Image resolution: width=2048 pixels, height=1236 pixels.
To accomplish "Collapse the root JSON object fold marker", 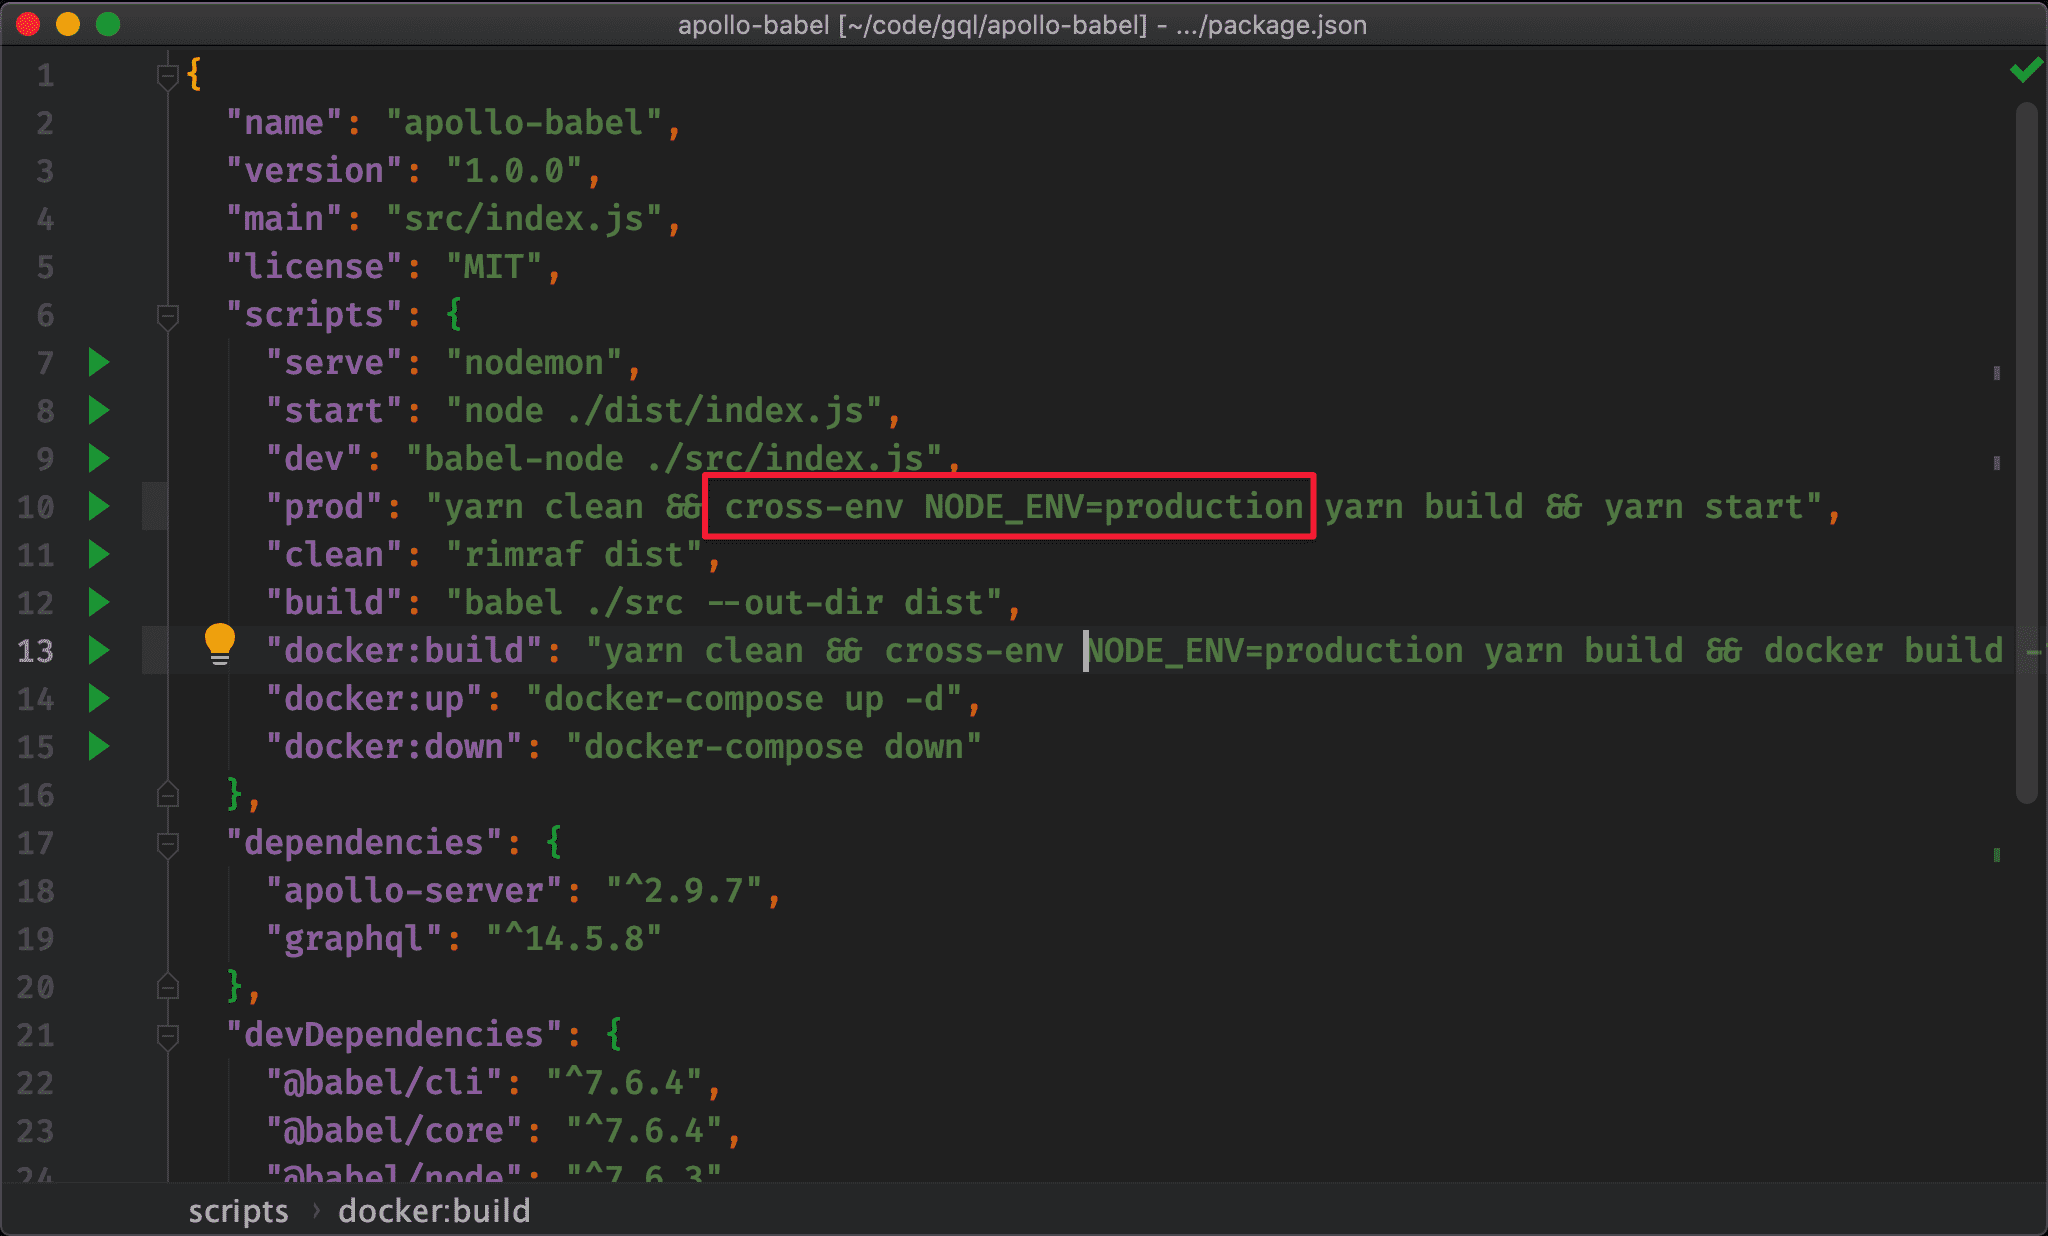I will point(168,75).
